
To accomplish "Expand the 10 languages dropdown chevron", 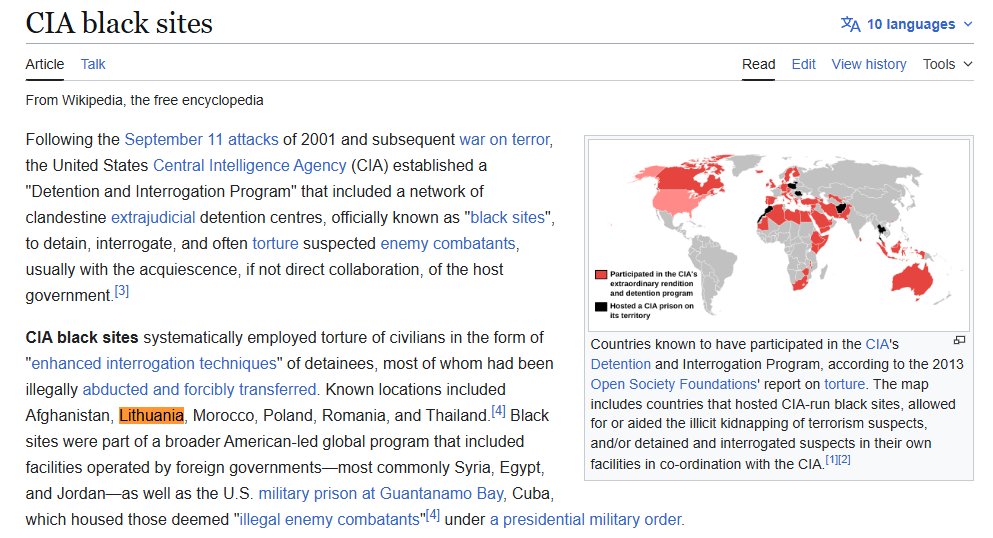I will coord(968,24).
